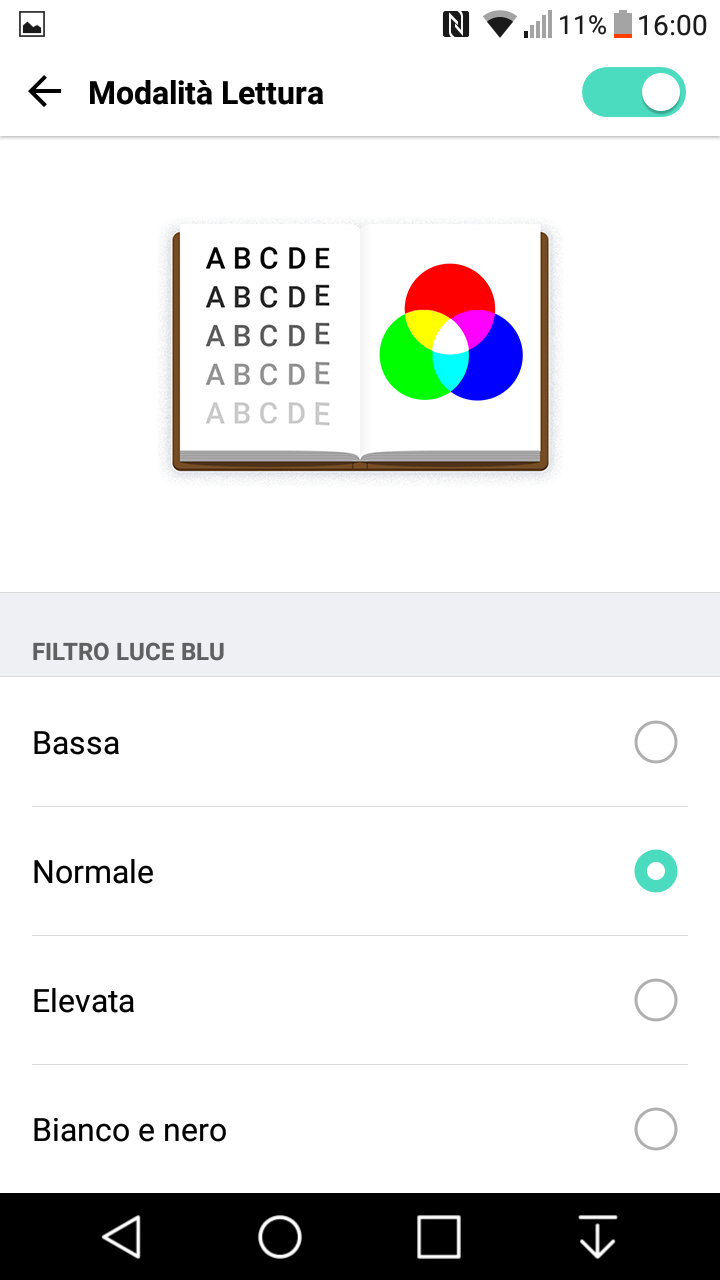The width and height of the screenshot is (720, 1280).
Task: Tap the Bassa option label
Action: coord(76,743)
